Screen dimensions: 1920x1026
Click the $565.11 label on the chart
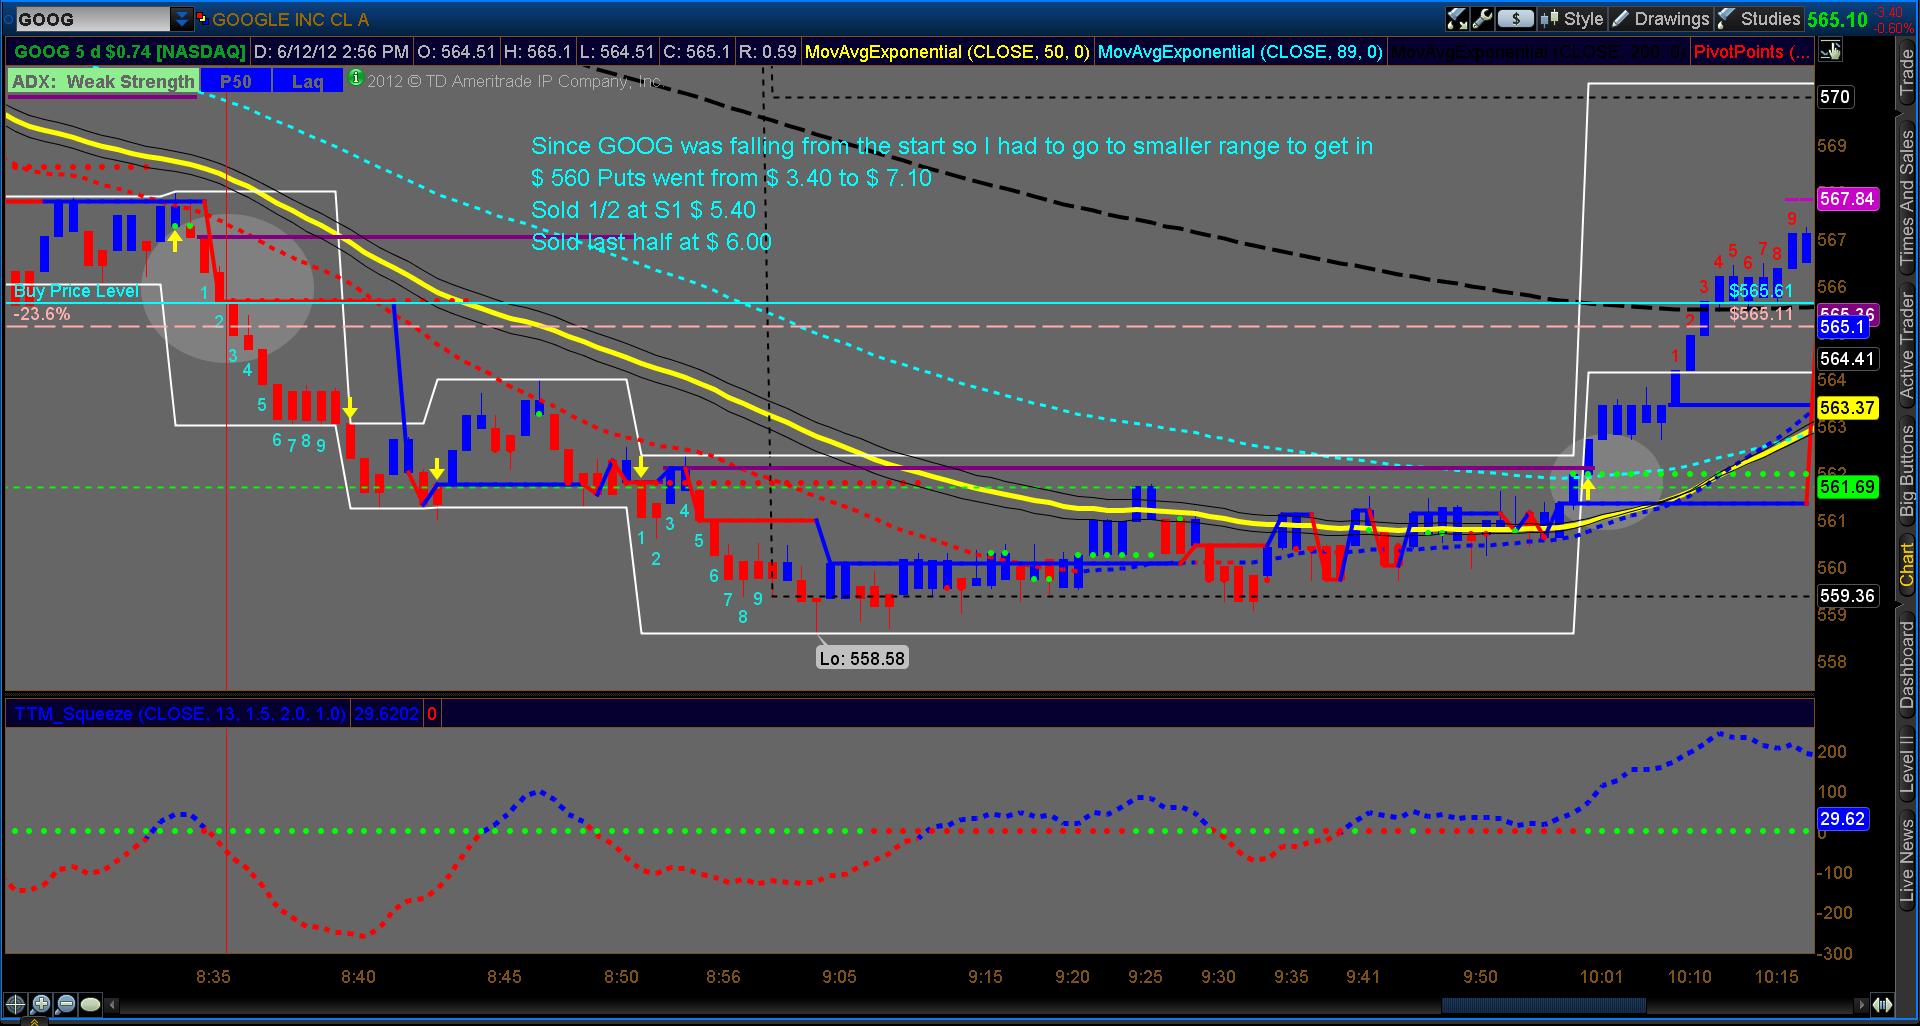(1761, 314)
